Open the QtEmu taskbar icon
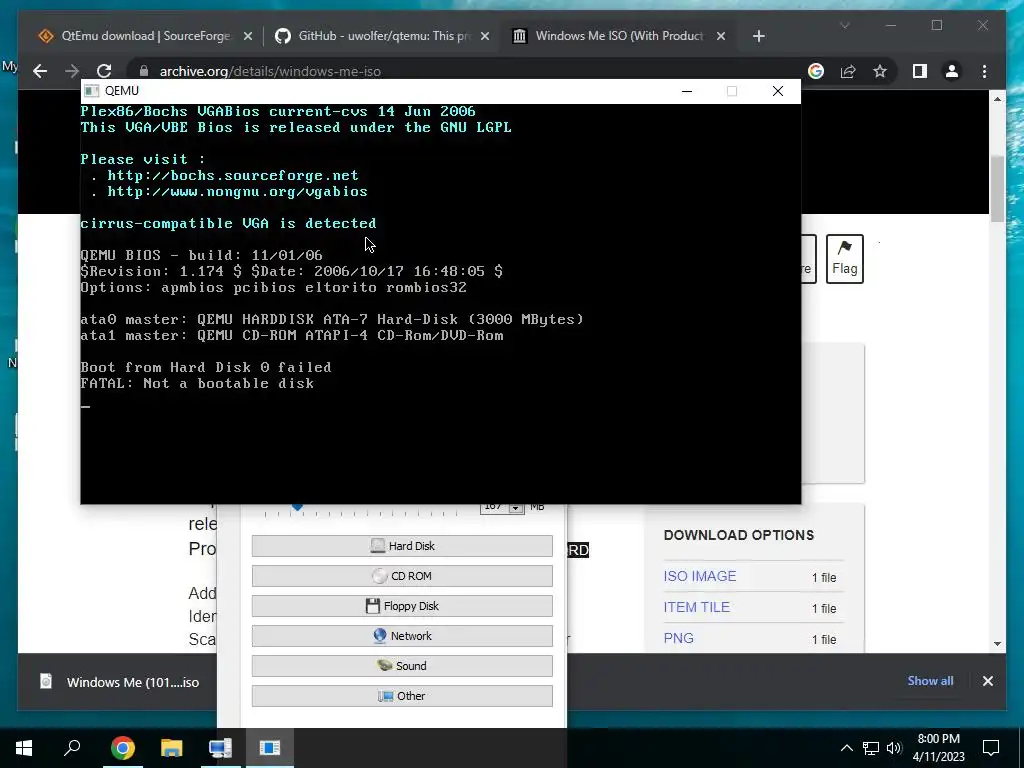The width and height of the screenshot is (1024, 768). point(221,748)
